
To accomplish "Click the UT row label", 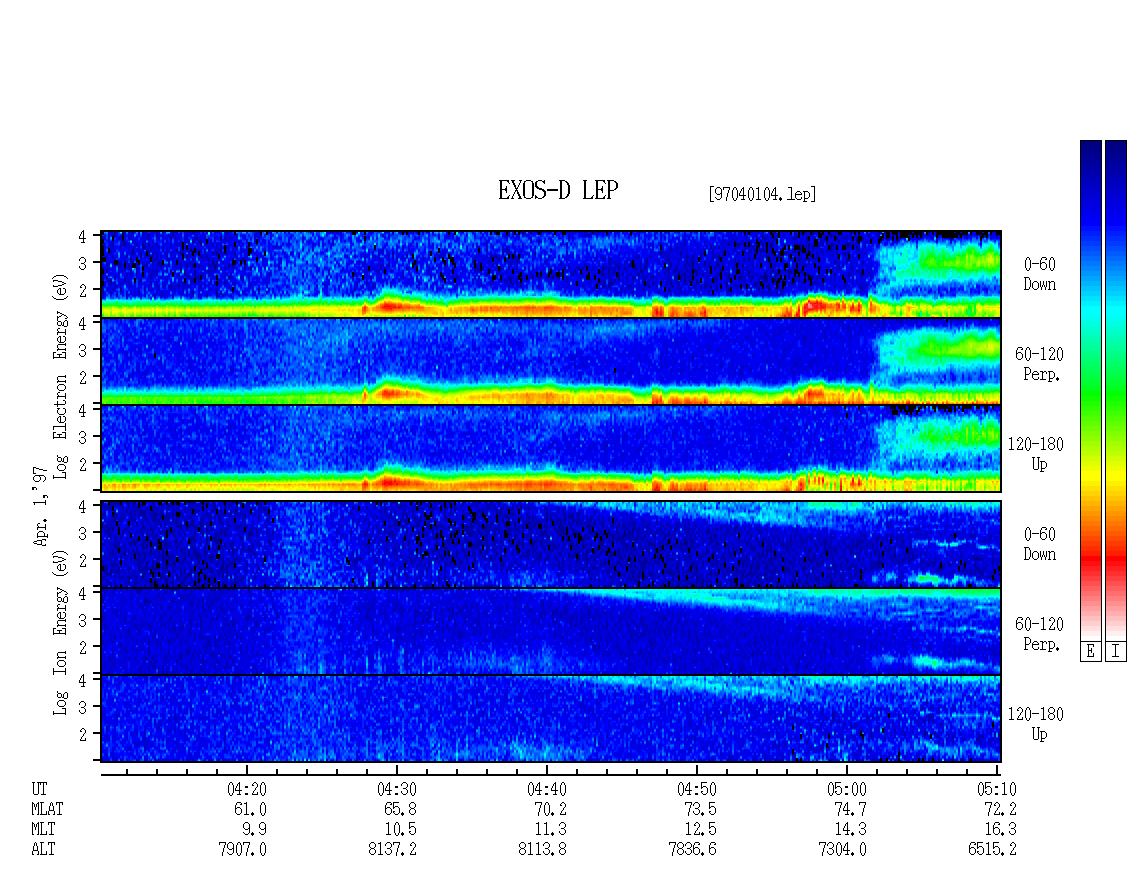I will tap(39, 789).
